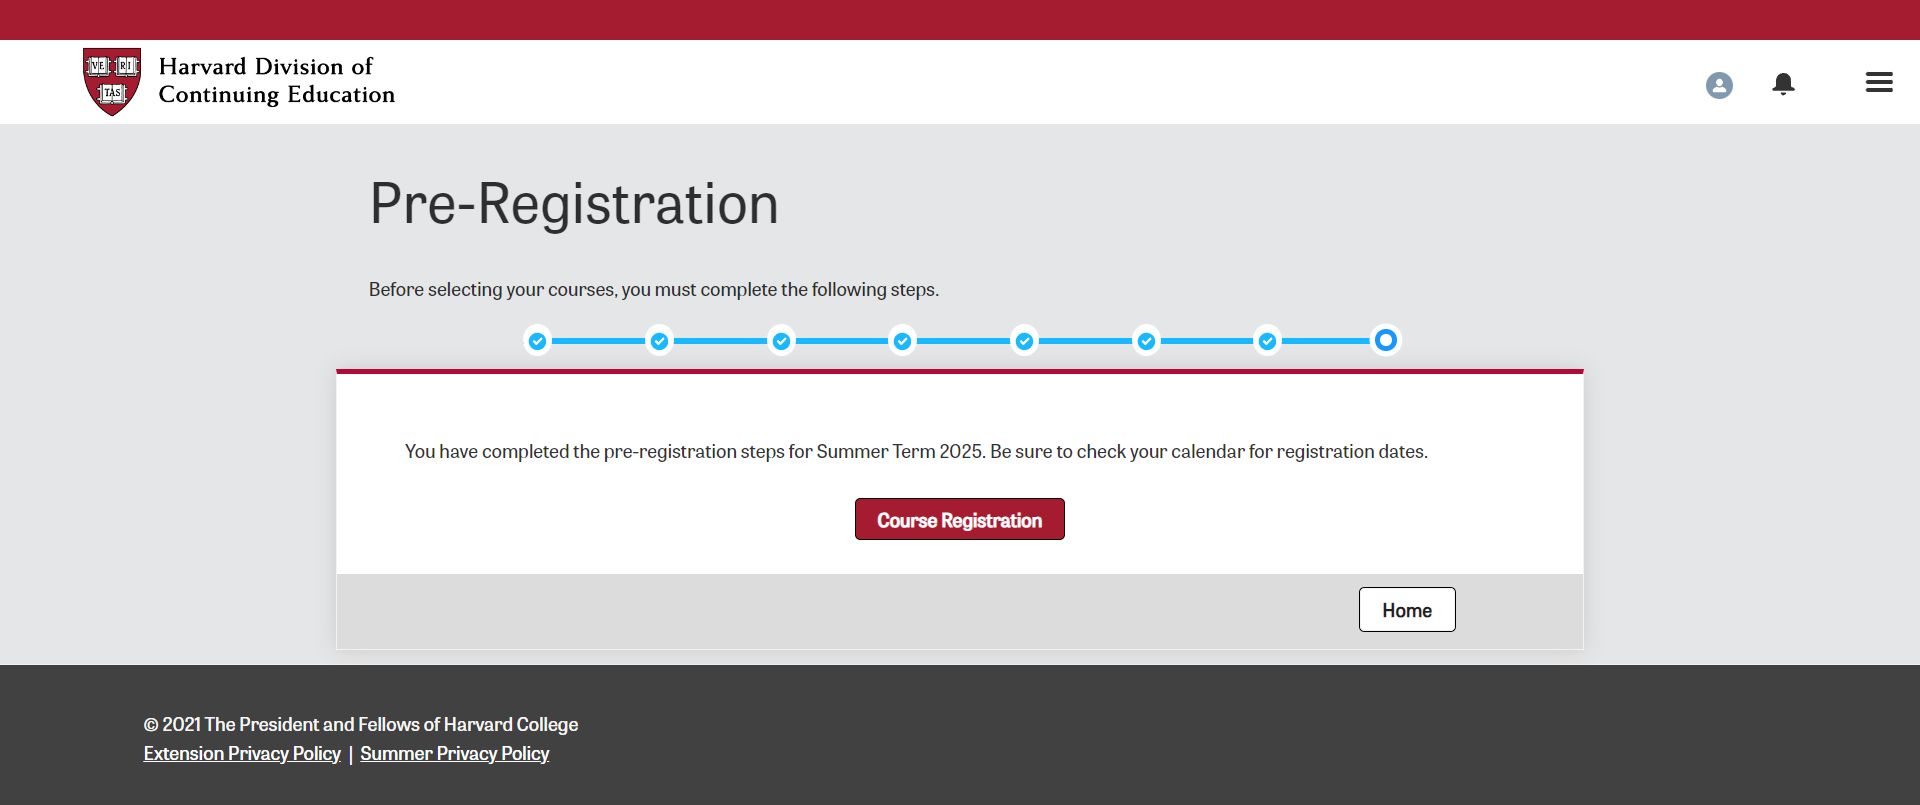1920x805 pixels.
Task: Open the user profile icon
Action: click(x=1719, y=85)
